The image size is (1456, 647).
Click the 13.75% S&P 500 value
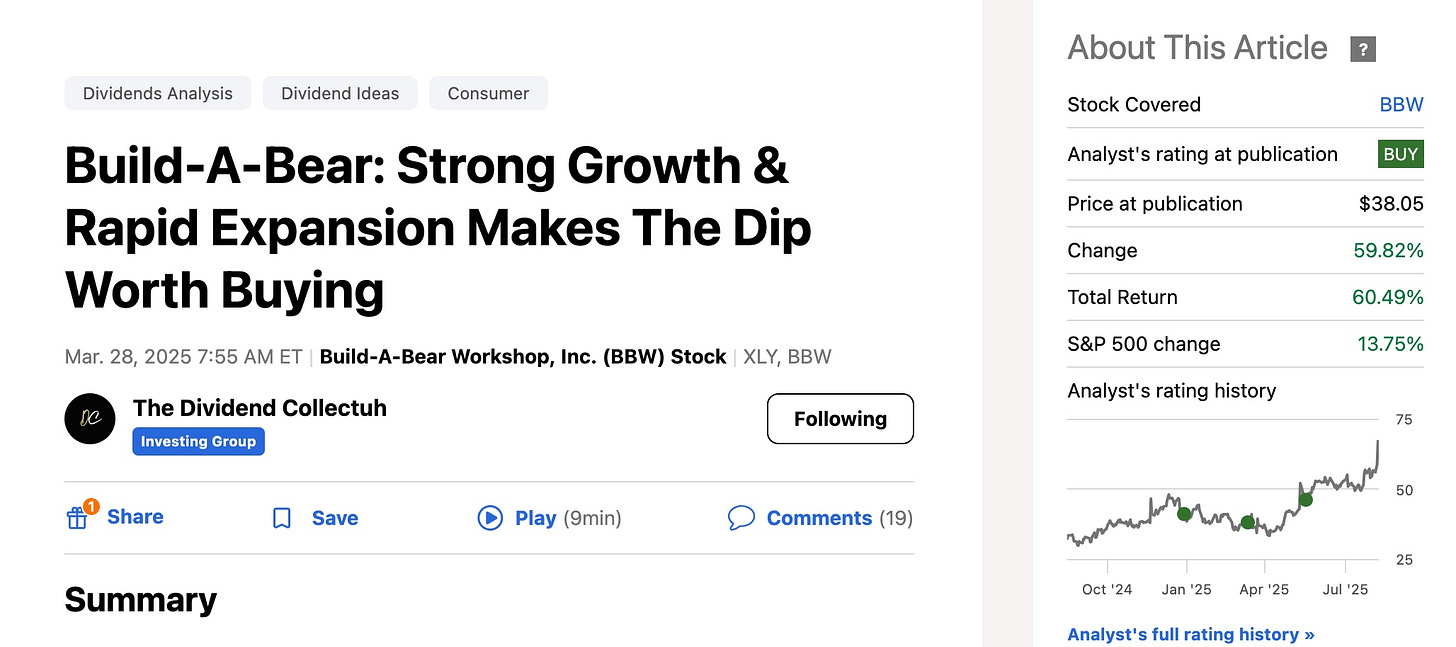tap(1390, 344)
